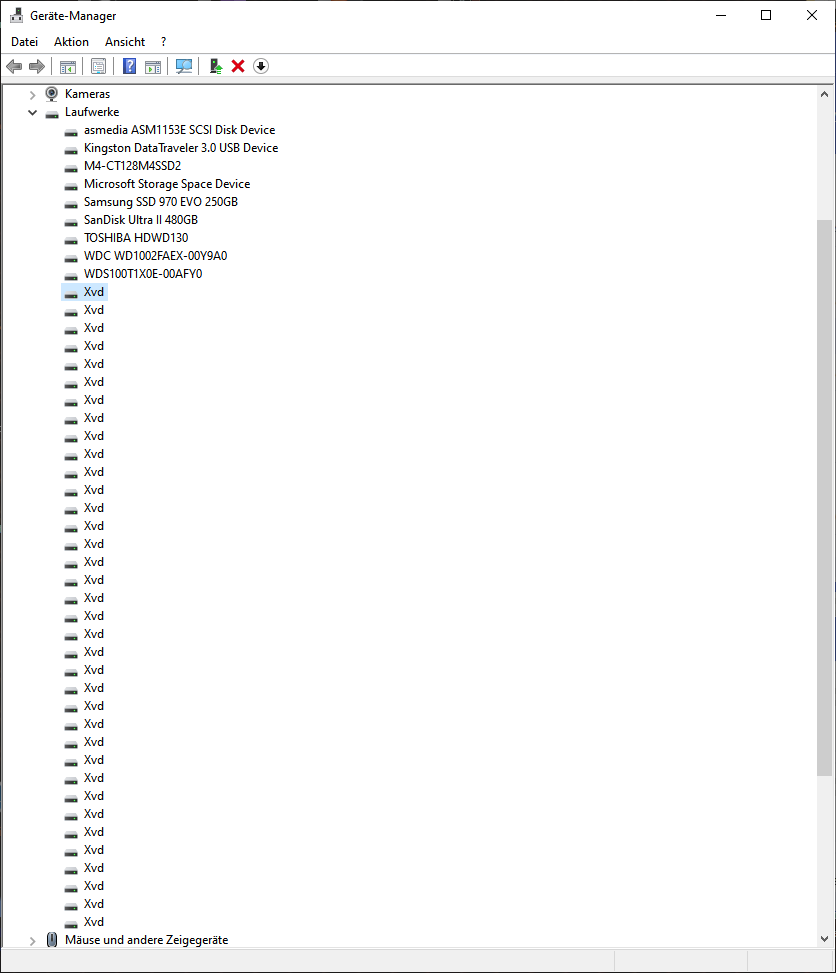Click drive icon next to M4-CT128M4SSD2
The image size is (836, 973).
point(71,168)
